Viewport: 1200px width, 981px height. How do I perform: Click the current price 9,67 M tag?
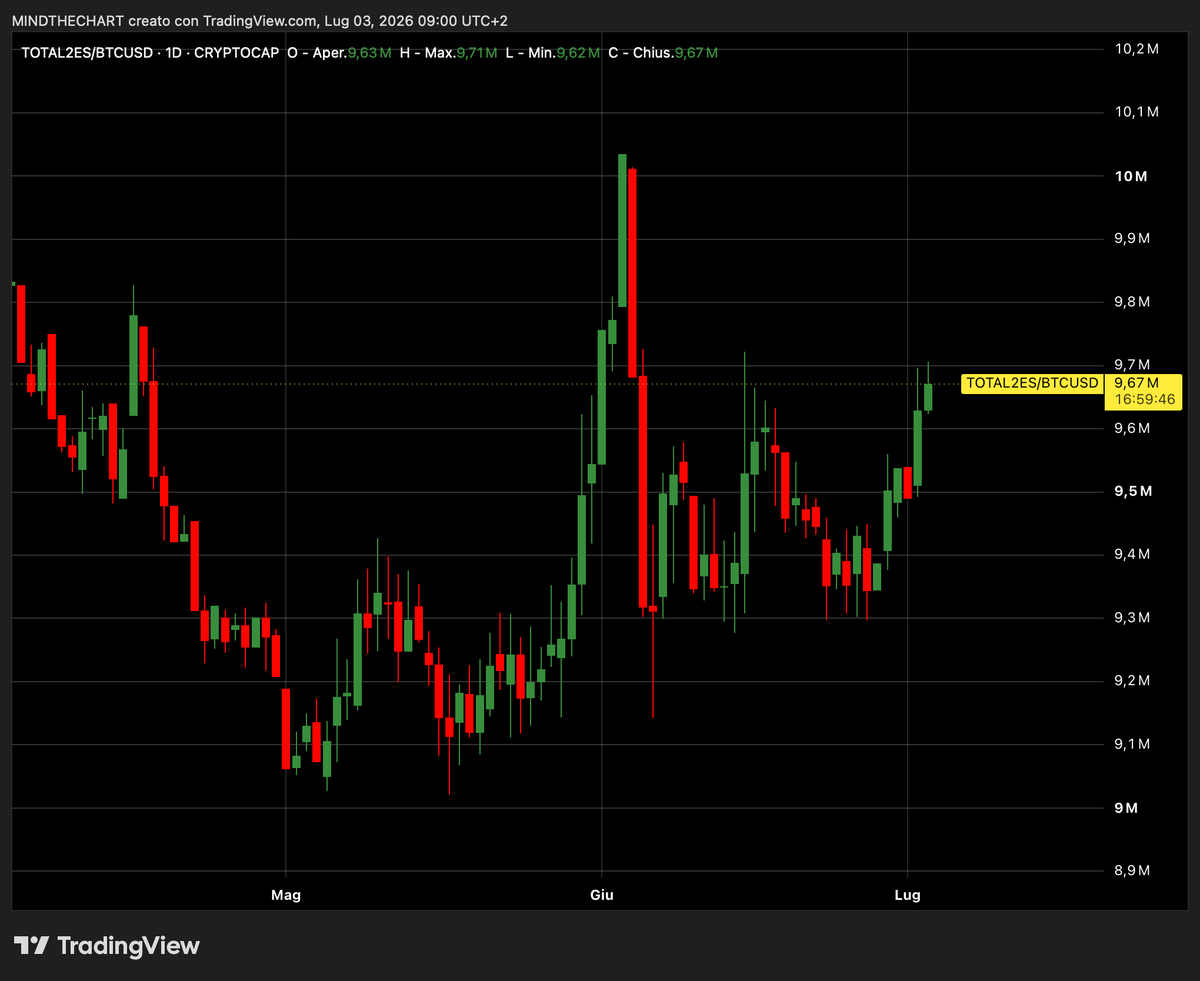[x=1136, y=383]
